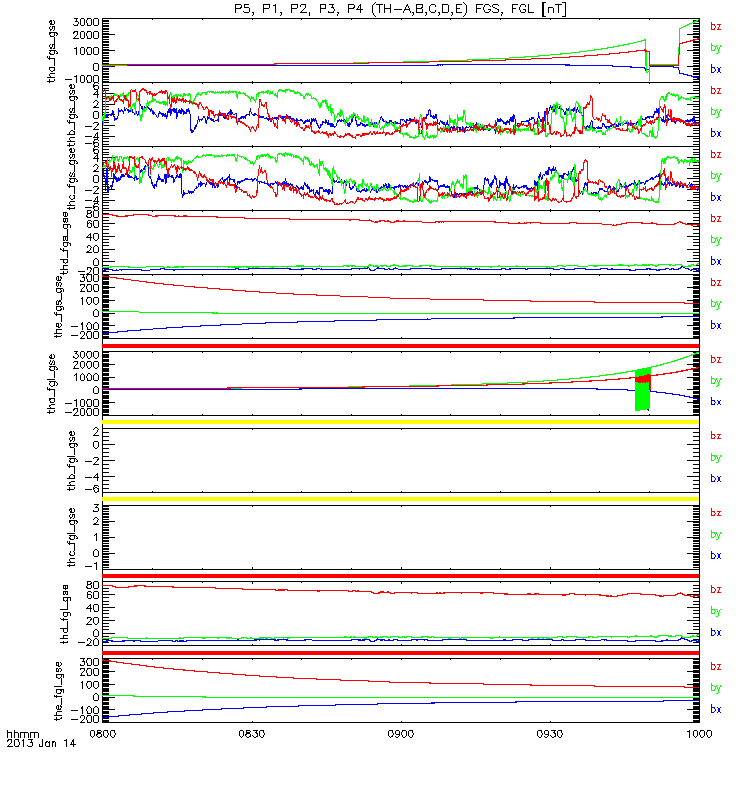Pick the by legend of thd_fgs_gse panel

click(x=716, y=240)
